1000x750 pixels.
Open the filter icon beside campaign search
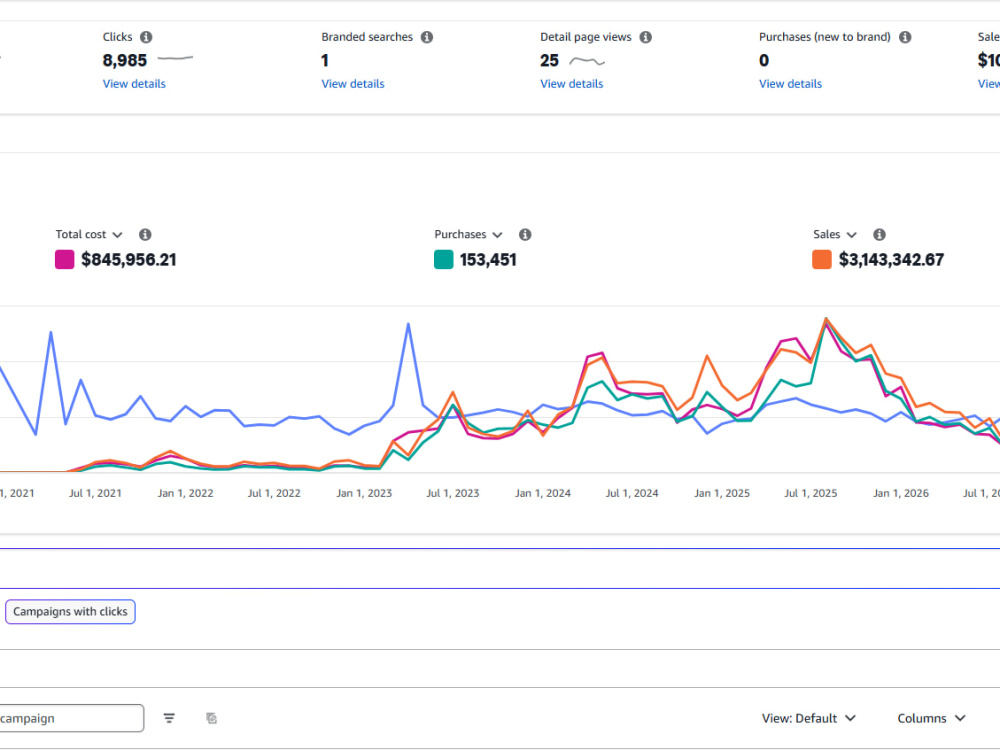click(x=169, y=719)
